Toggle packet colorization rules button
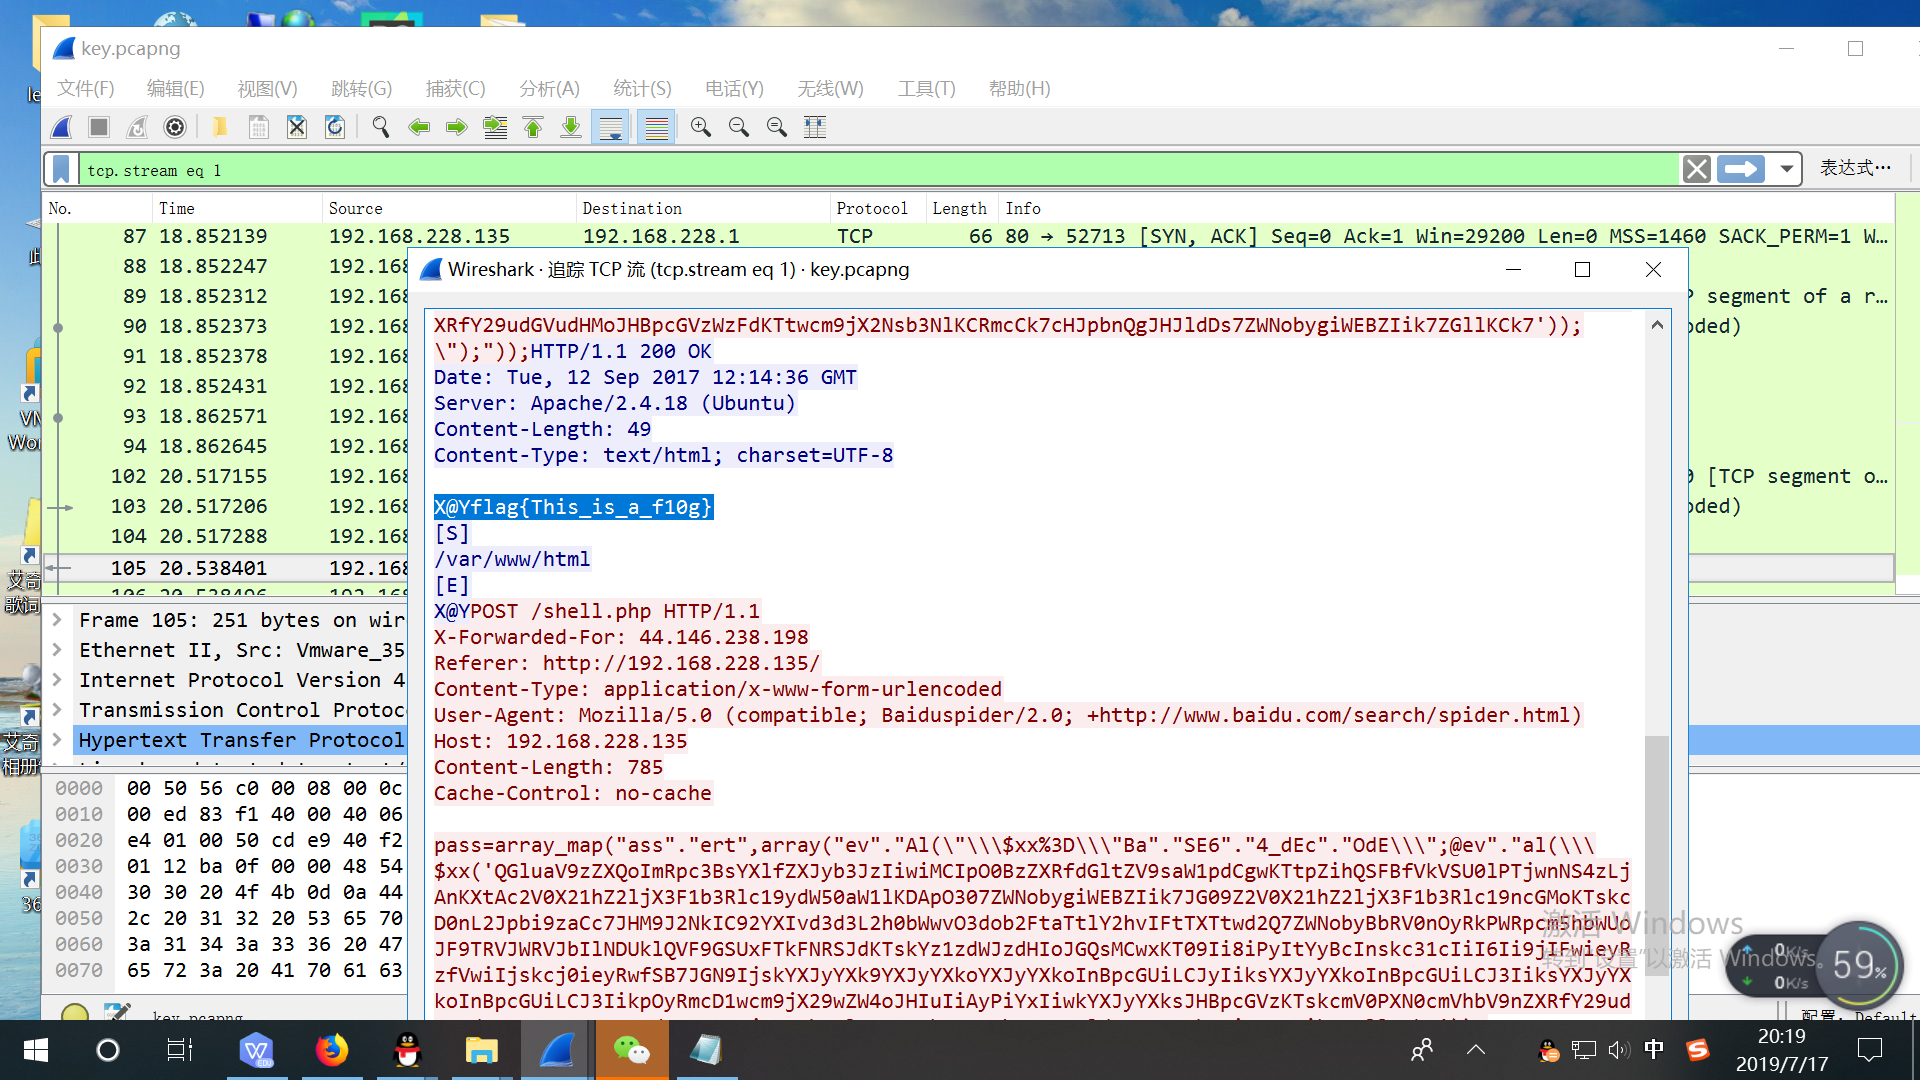 (x=656, y=127)
